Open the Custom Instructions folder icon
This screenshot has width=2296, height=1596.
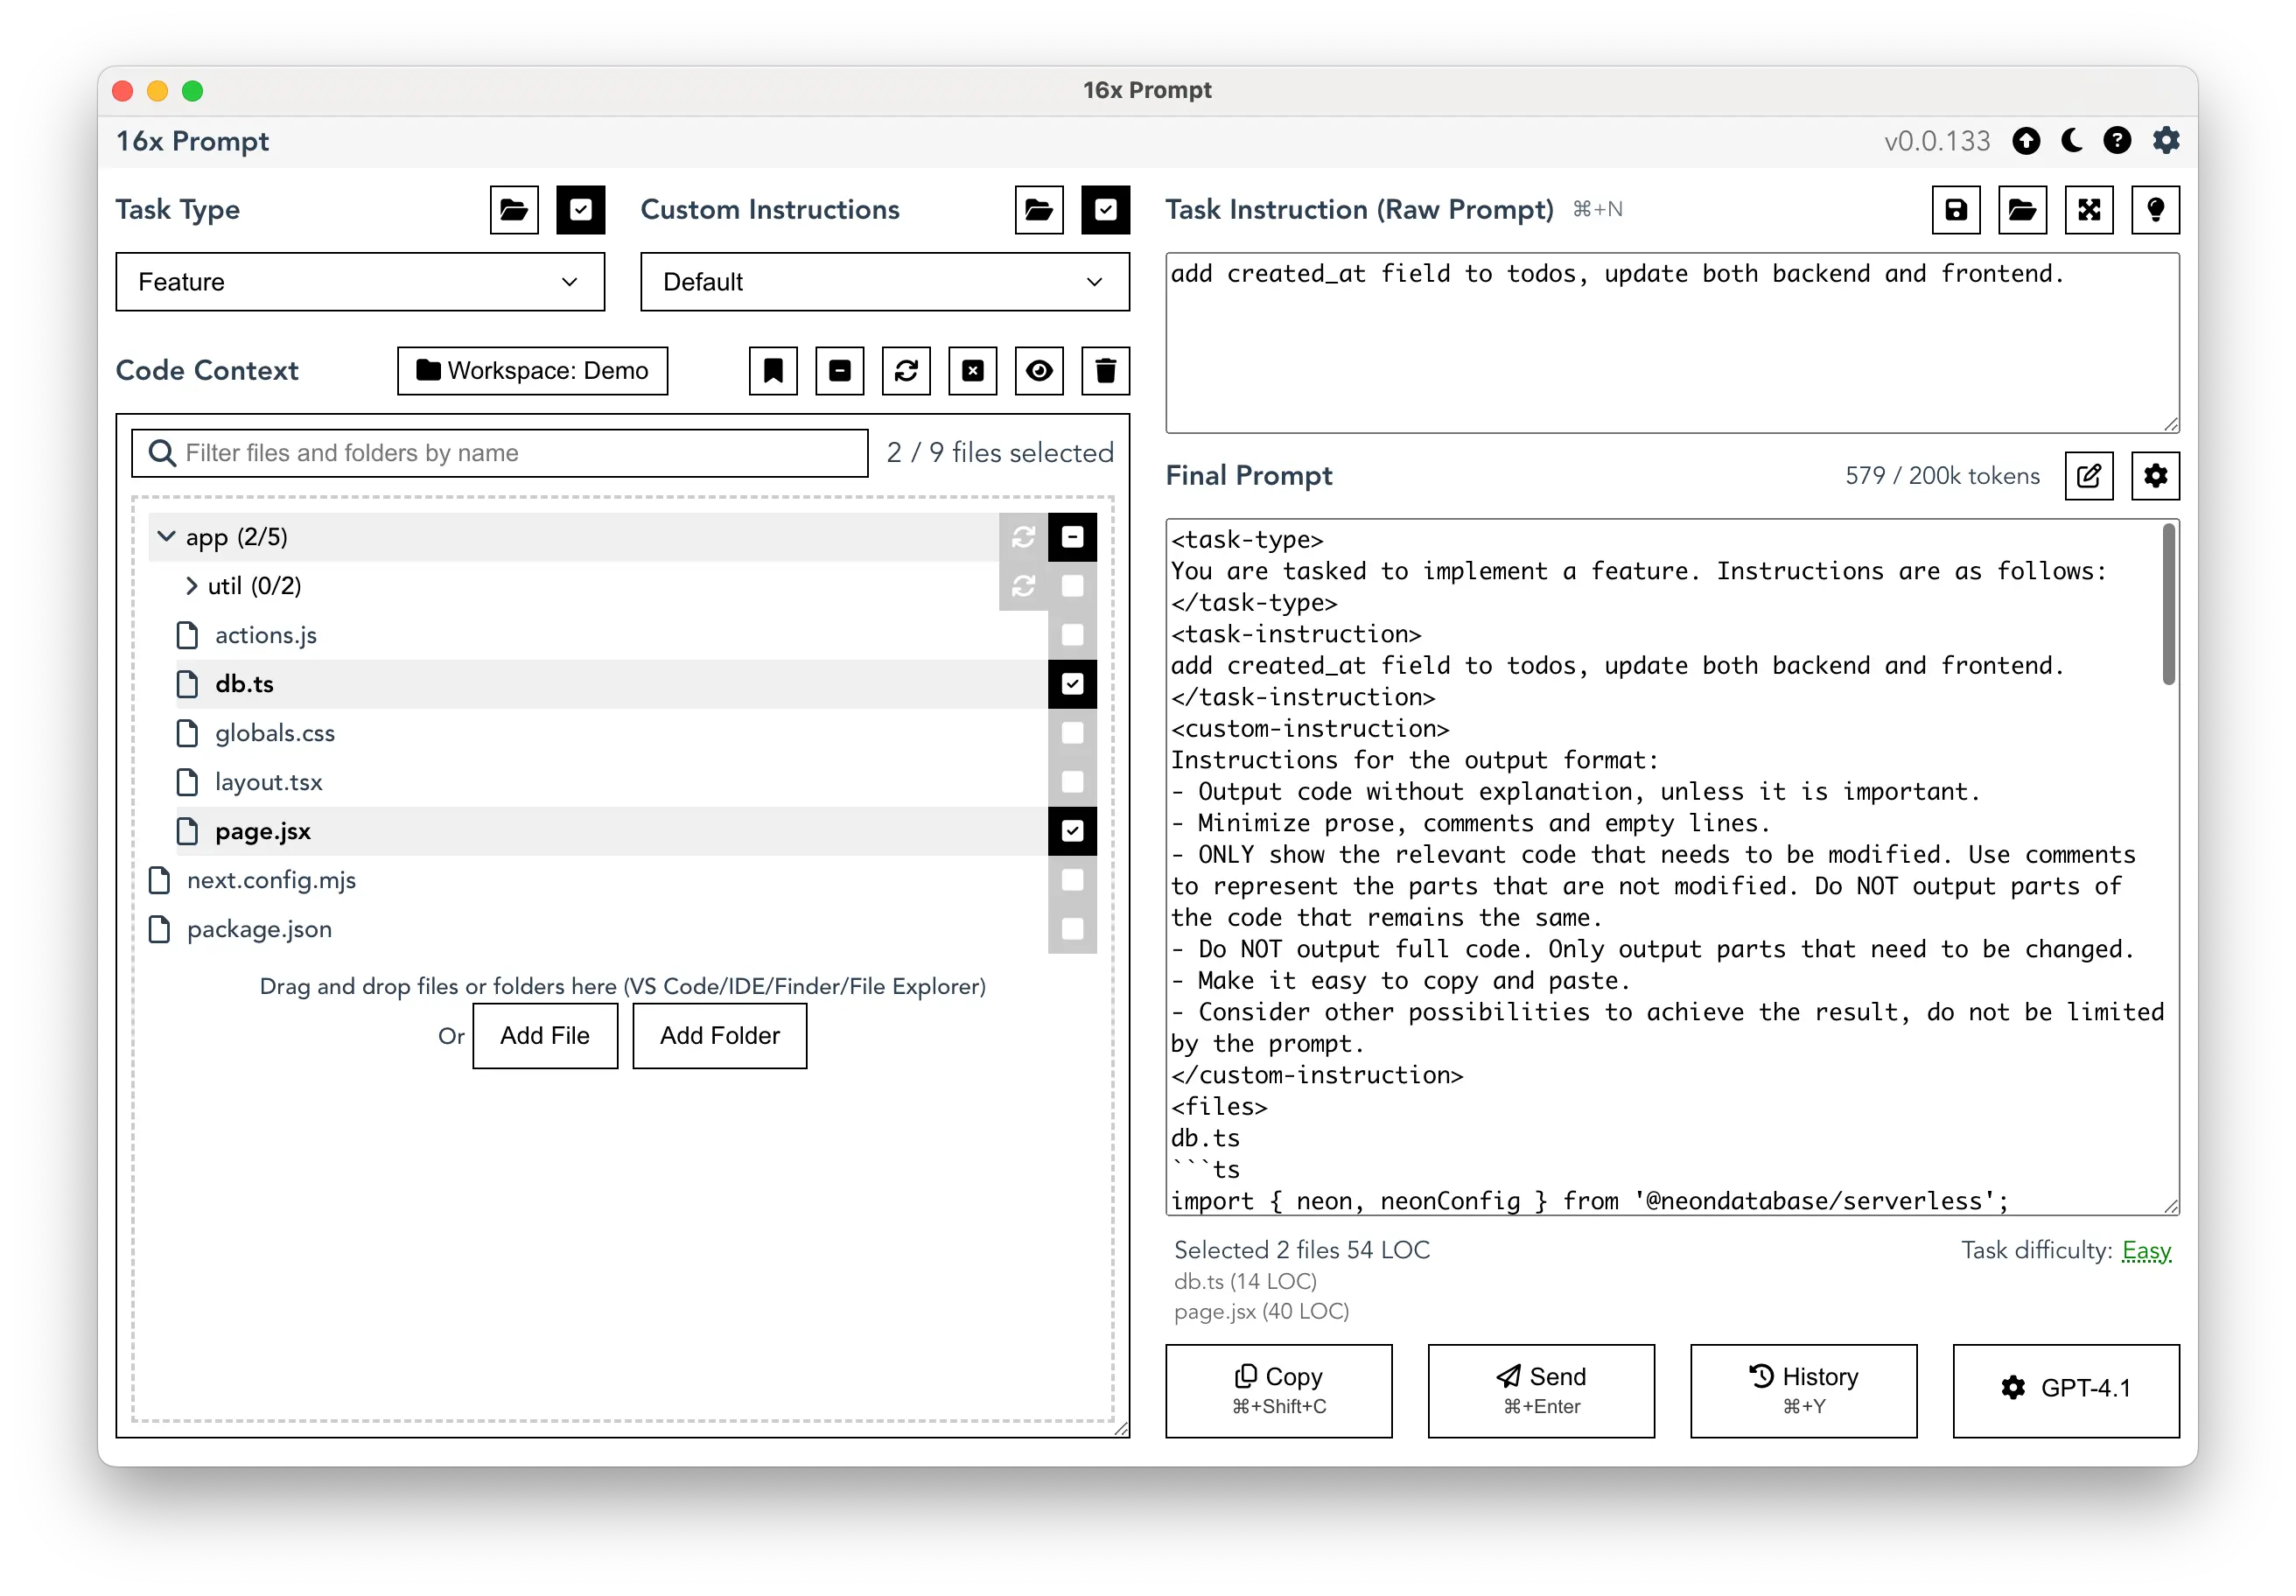pos(1039,210)
